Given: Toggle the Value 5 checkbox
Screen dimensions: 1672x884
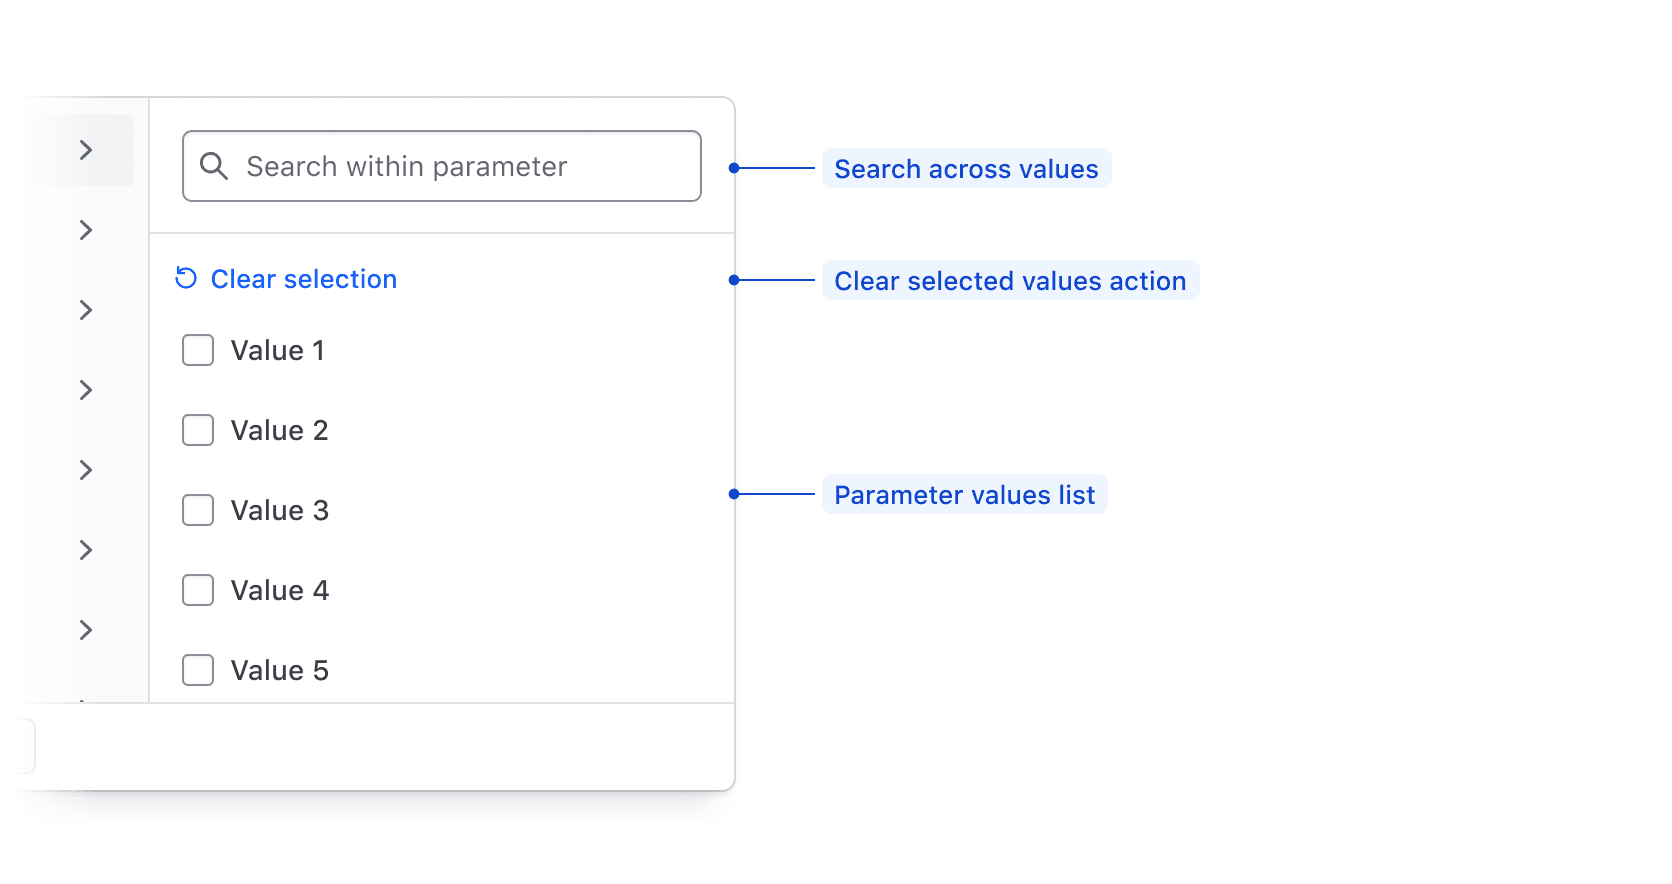Looking at the screenshot, I should [198, 670].
